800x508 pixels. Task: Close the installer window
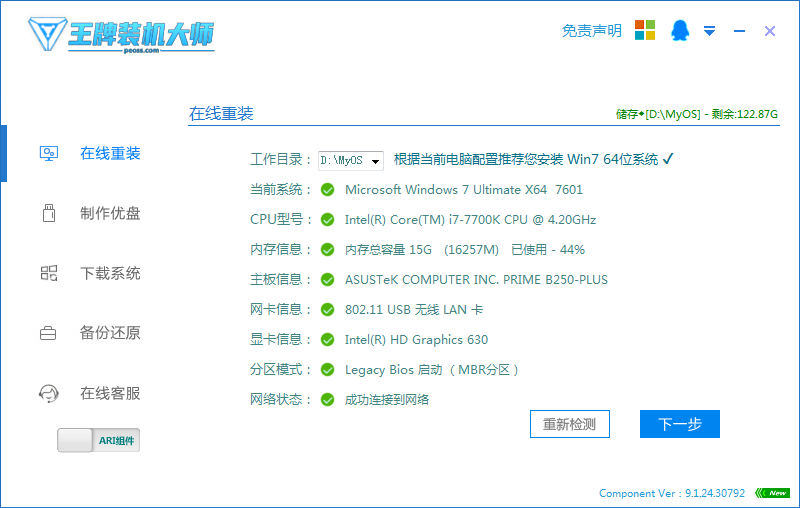coord(770,31)
